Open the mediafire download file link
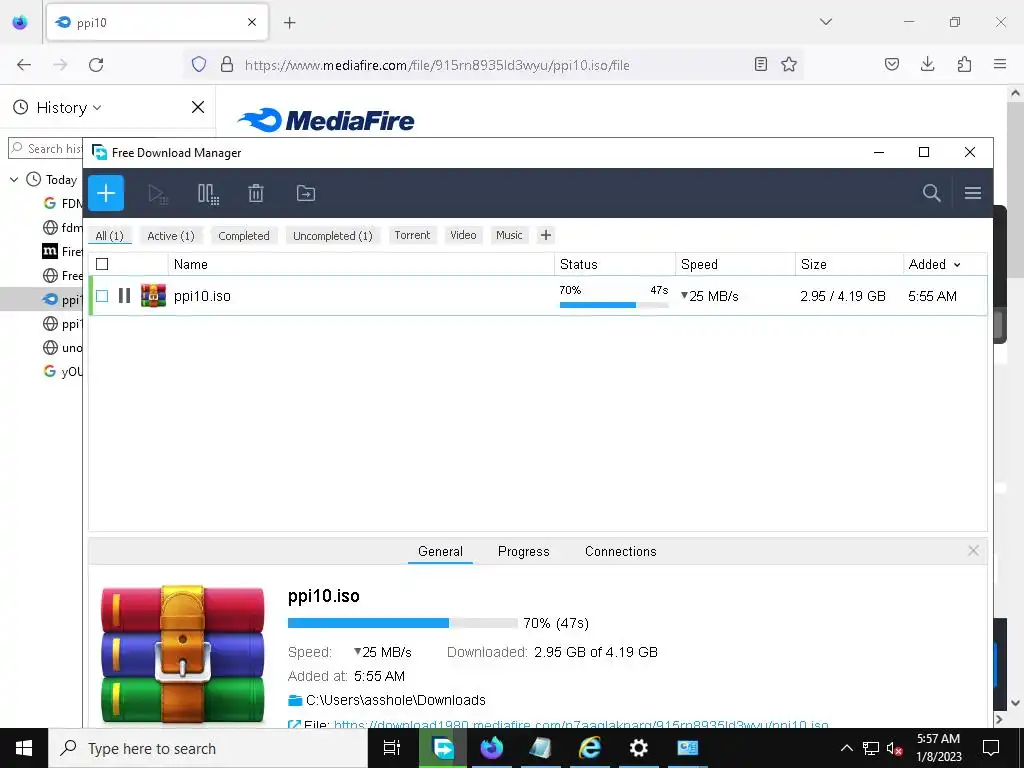The height and width of the screenshot is (768, 1024). coord(581,724)
